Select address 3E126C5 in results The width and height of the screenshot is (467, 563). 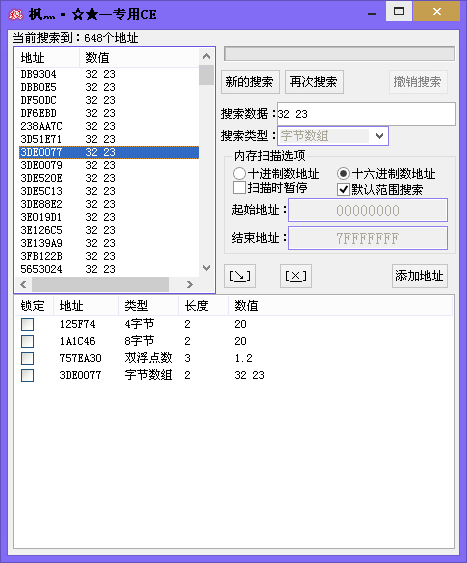(x=41, y=230)
